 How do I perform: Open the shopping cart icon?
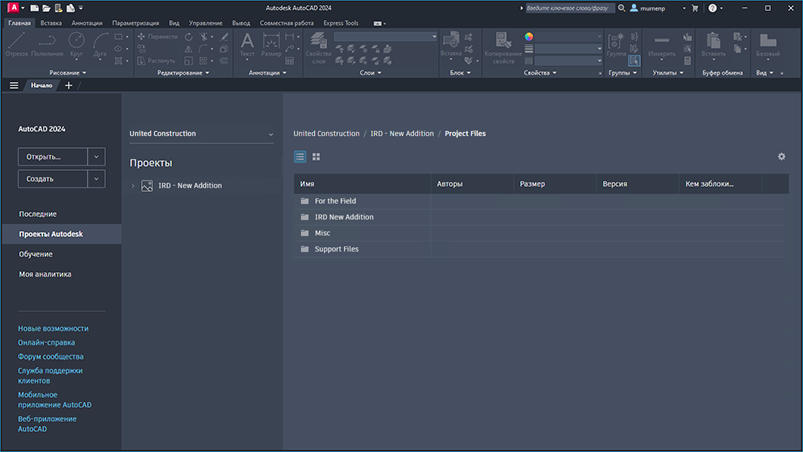point(695,8)
